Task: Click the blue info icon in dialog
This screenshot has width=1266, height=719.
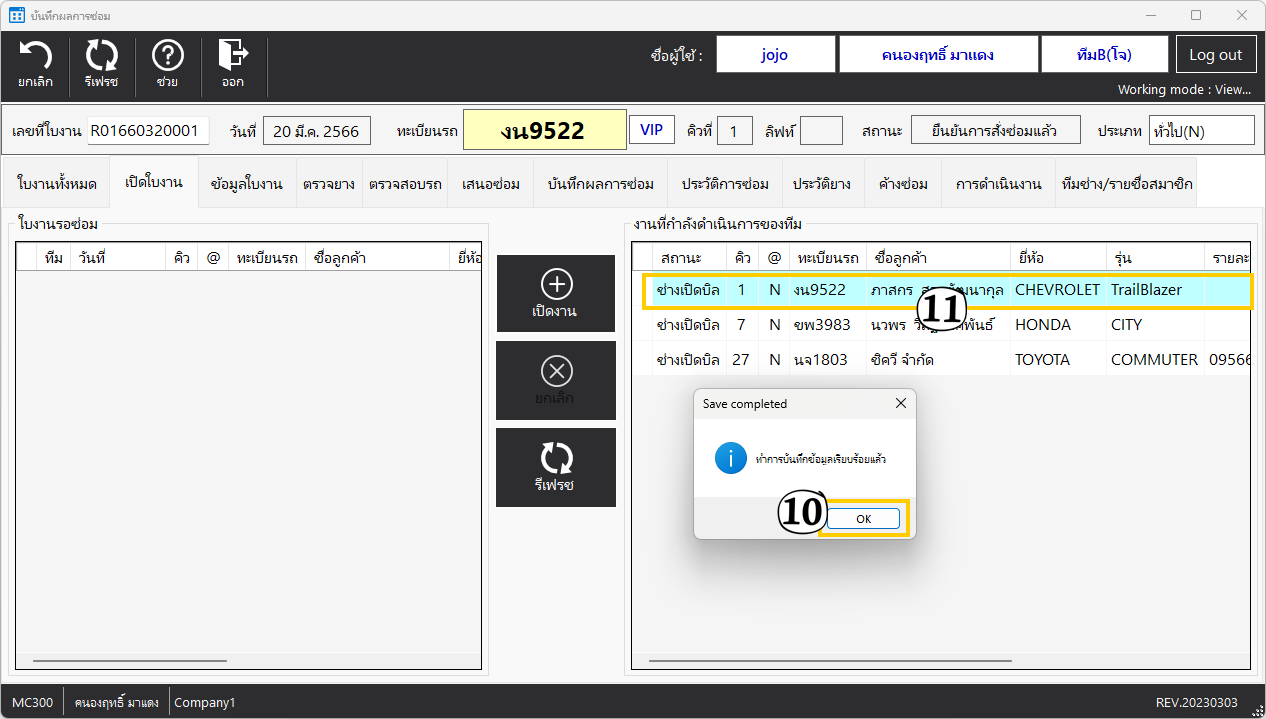Action: (730, 459)
